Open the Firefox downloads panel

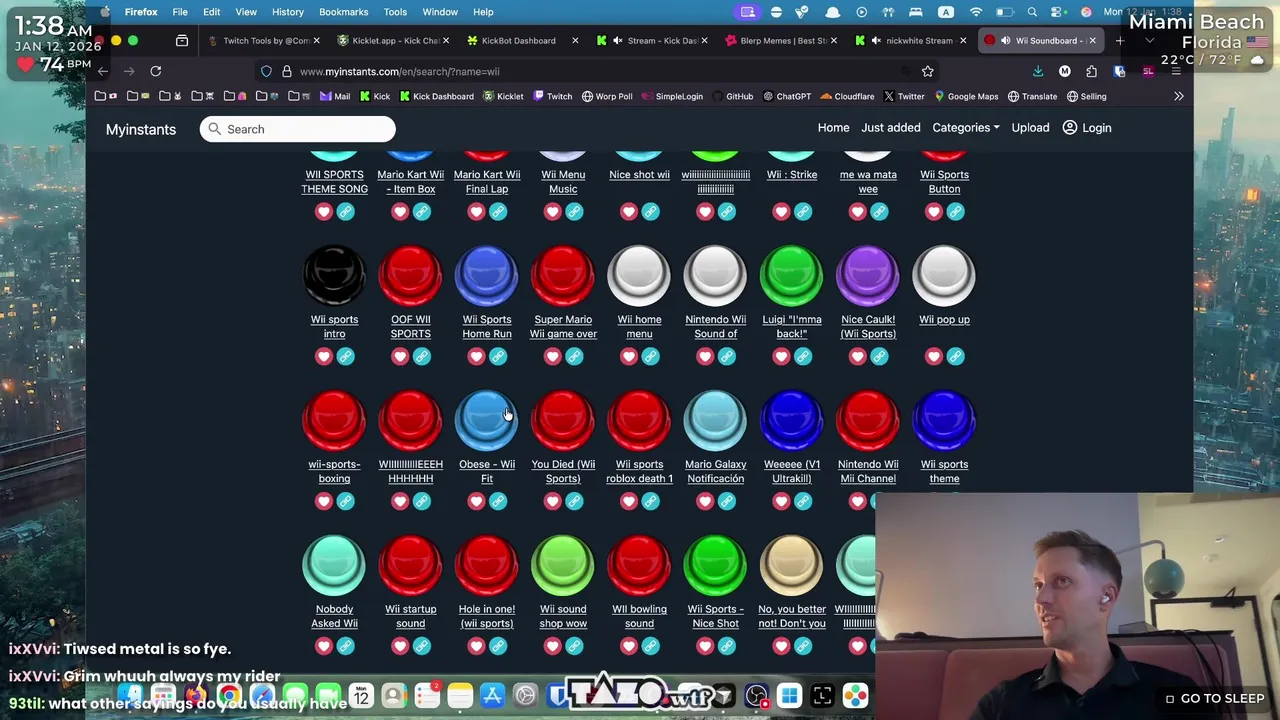tap(1038, 72)
